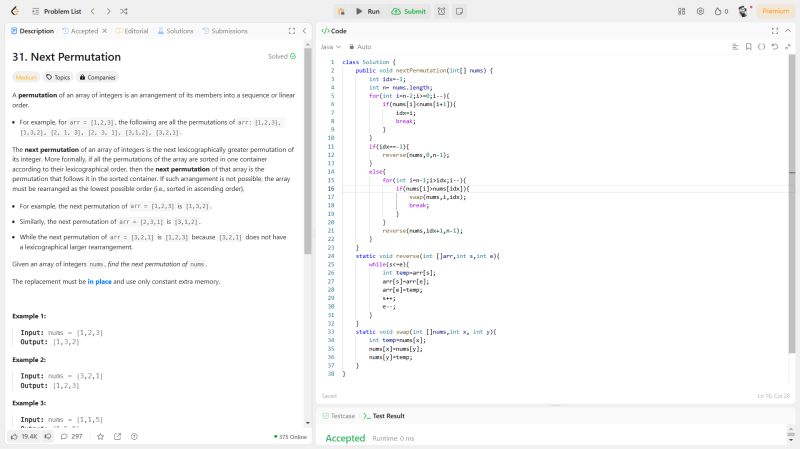Click the description panel scrollbar
The width and height of the screenshot is (800, 449).
[x=308, y=151]
